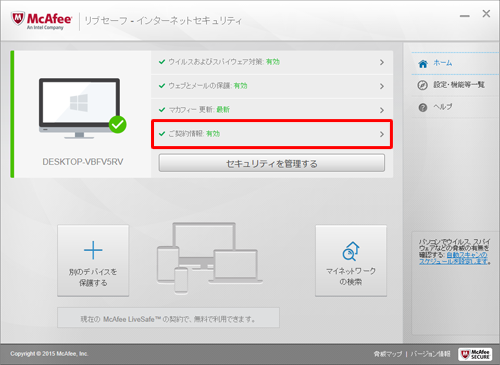The height and width of the screenshot is (365, 500).
Task: Open ご契約情報 status row
Action: coord(272,134)
